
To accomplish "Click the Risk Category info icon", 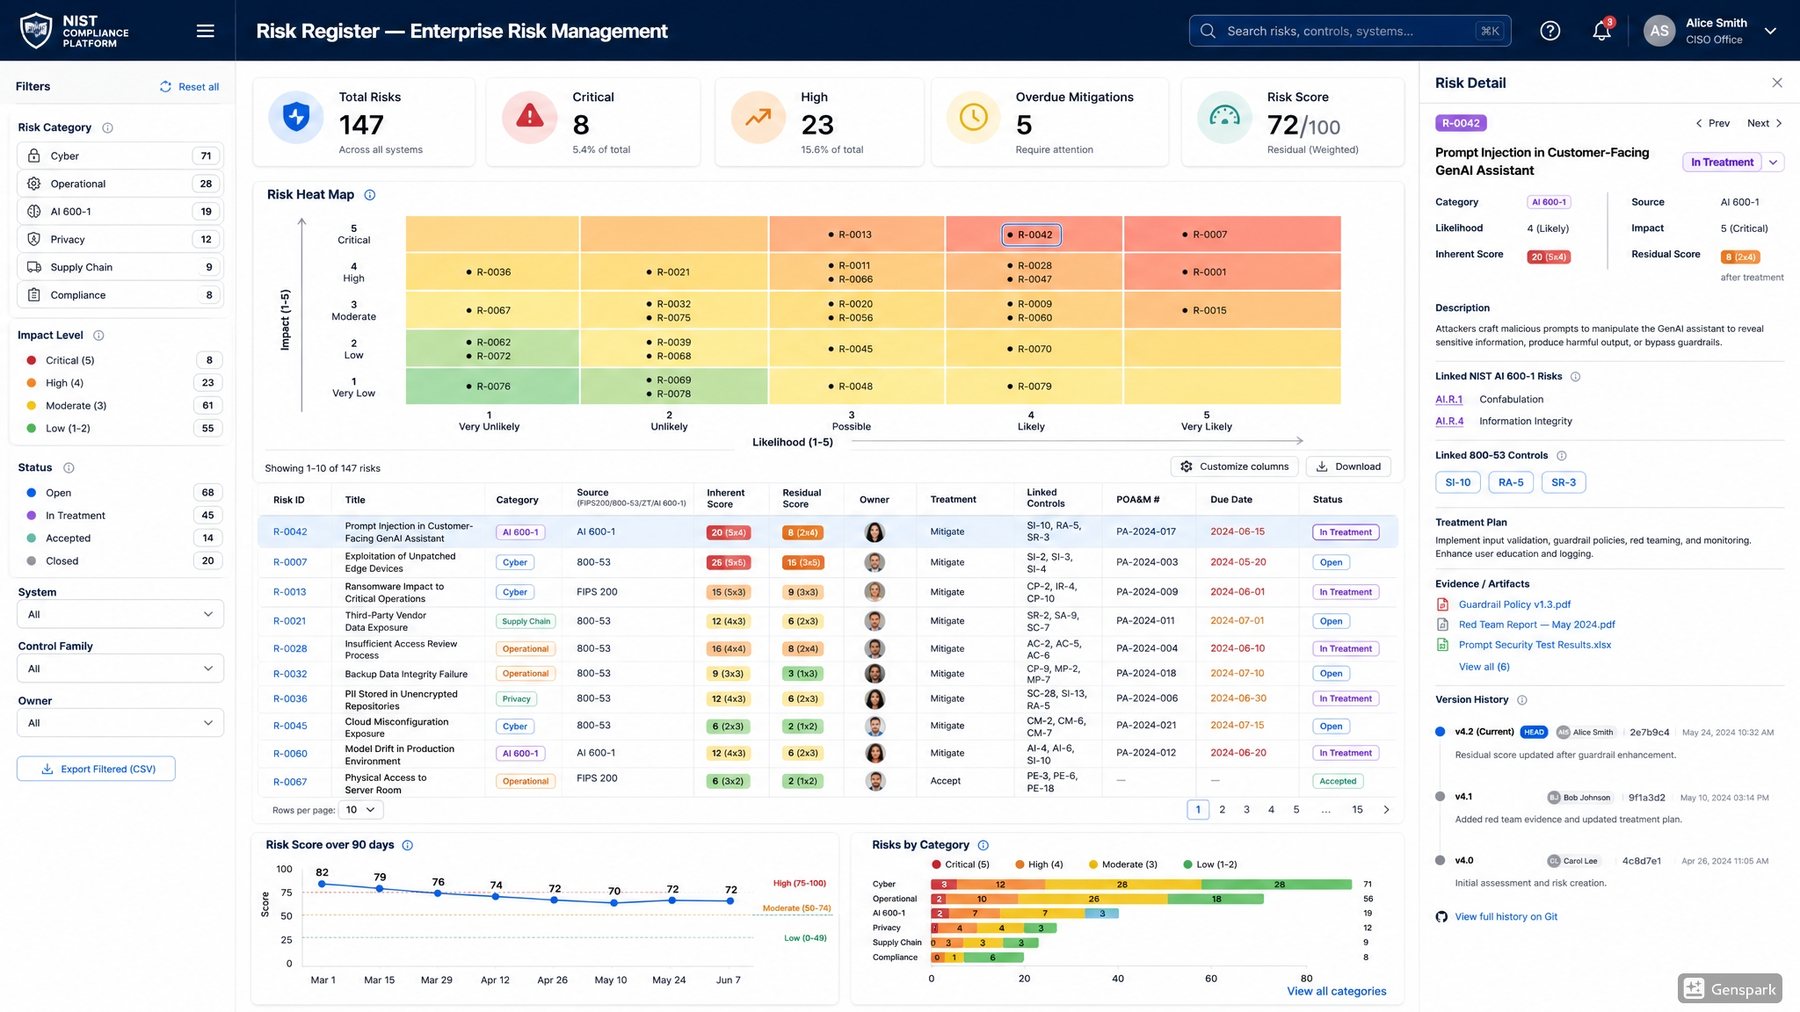I will pyautogui.click(x=108, y=128).
